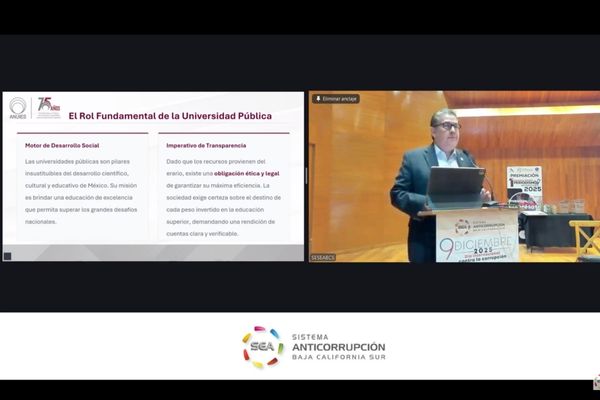
Task: Click the 75 años anniversary logo
Action: (47, 107)
